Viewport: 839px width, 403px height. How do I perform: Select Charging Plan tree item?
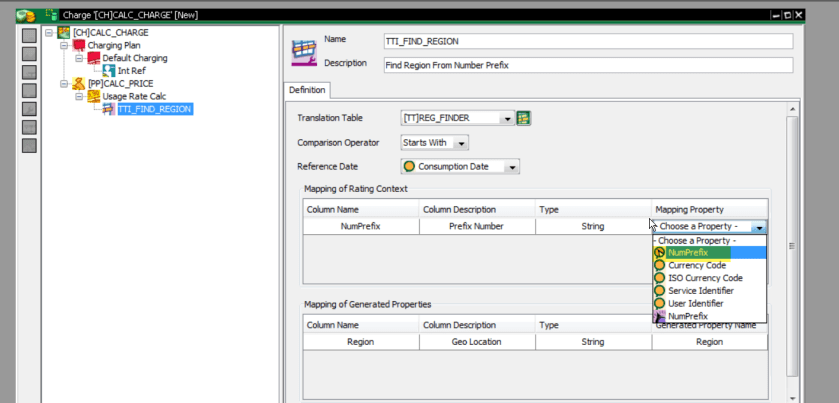pyautogui.click(x=114, y=45)
